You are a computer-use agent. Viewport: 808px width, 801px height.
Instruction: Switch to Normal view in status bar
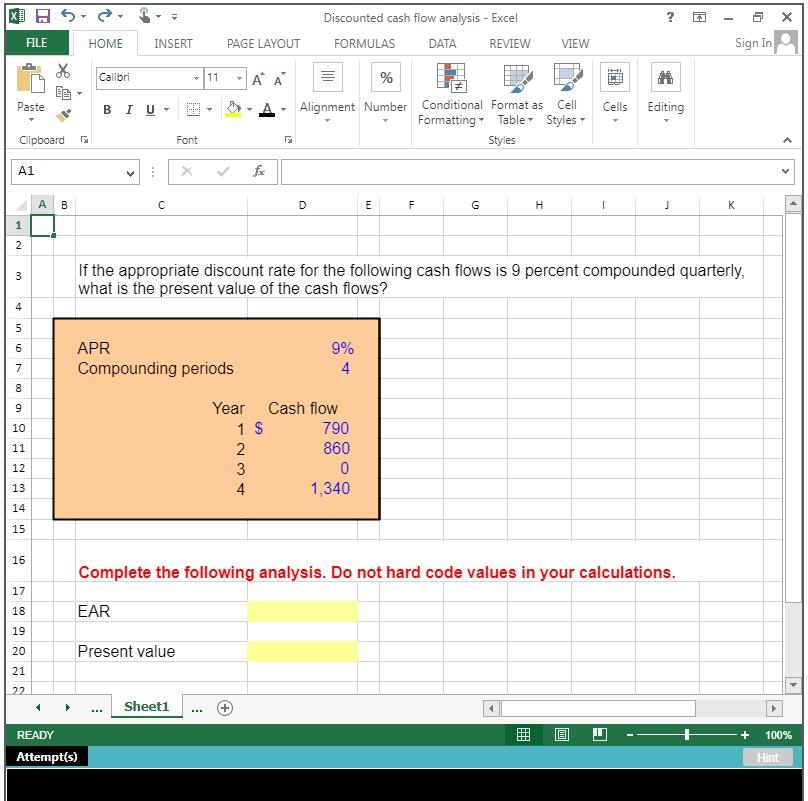(523, 735)
